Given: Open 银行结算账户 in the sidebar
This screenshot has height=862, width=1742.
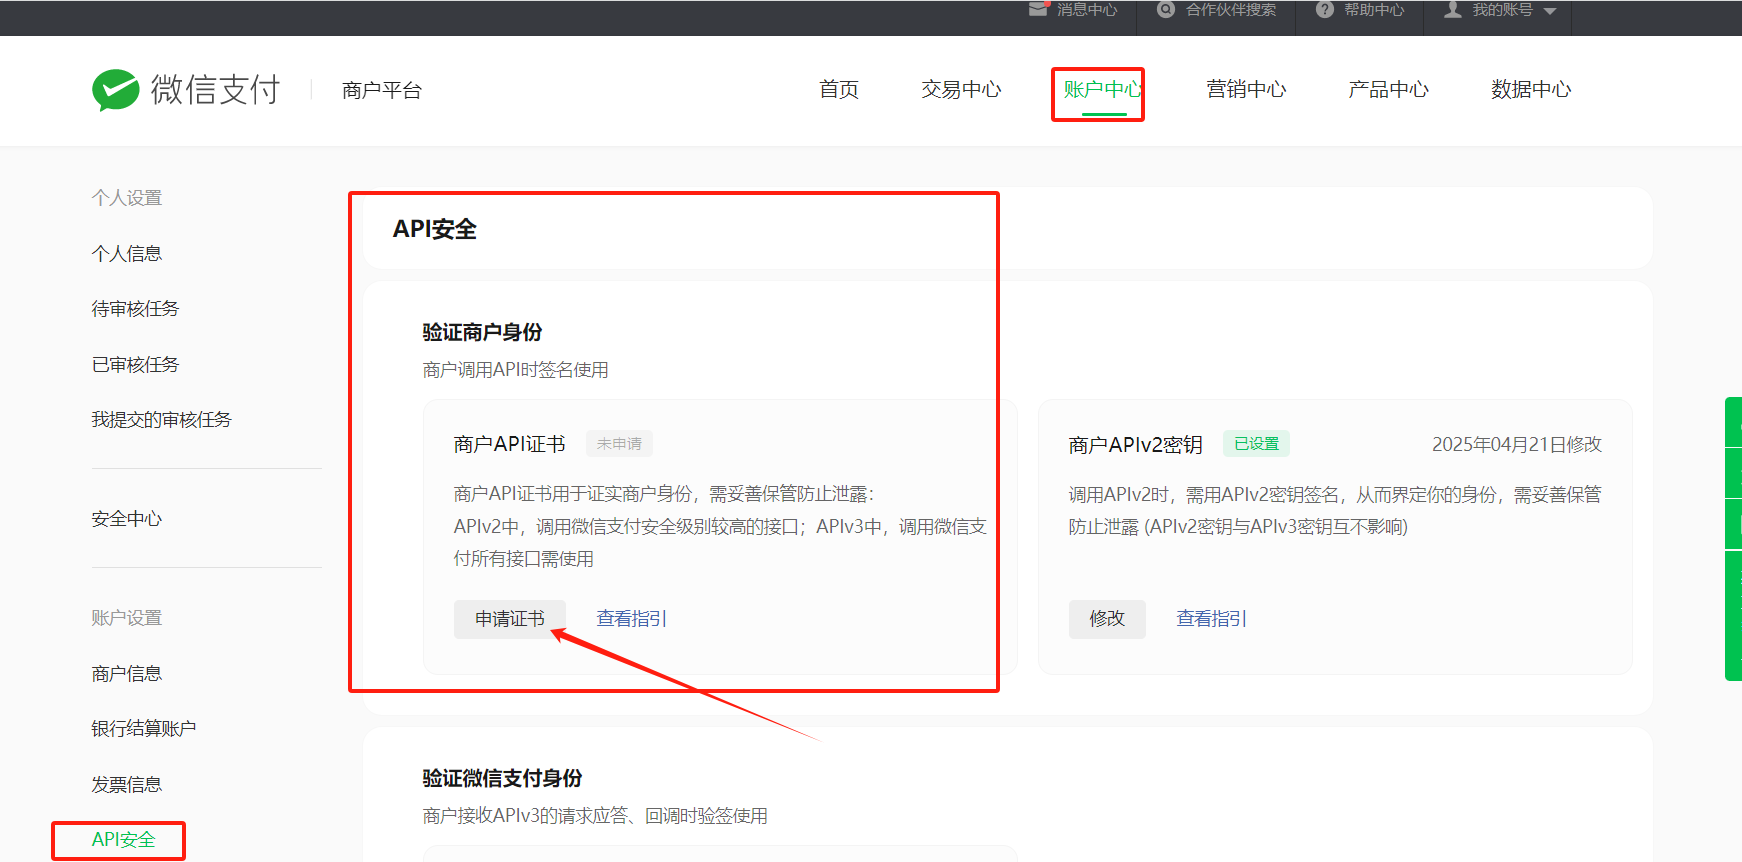Looking at the screenshot, I should (x=144, y=729).
